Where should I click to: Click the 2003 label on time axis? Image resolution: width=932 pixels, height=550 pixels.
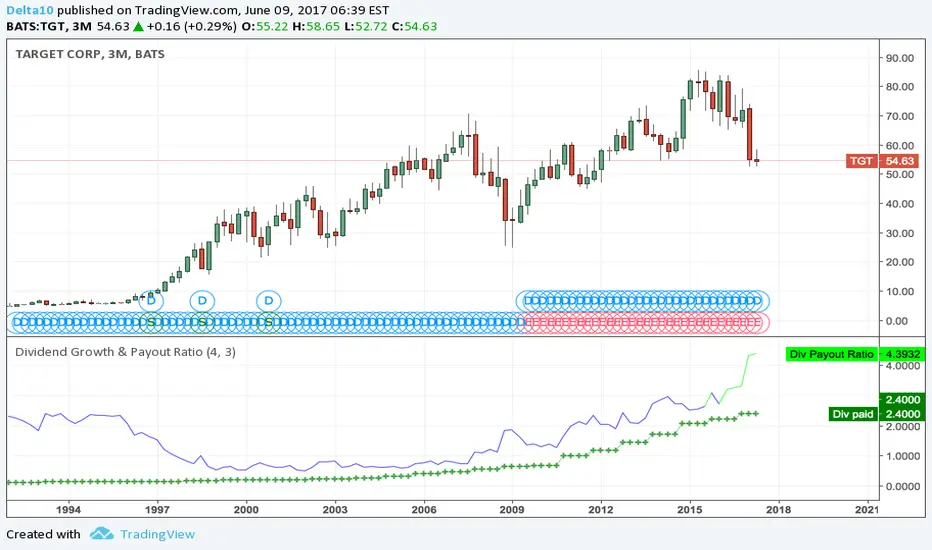pos(335,510)
